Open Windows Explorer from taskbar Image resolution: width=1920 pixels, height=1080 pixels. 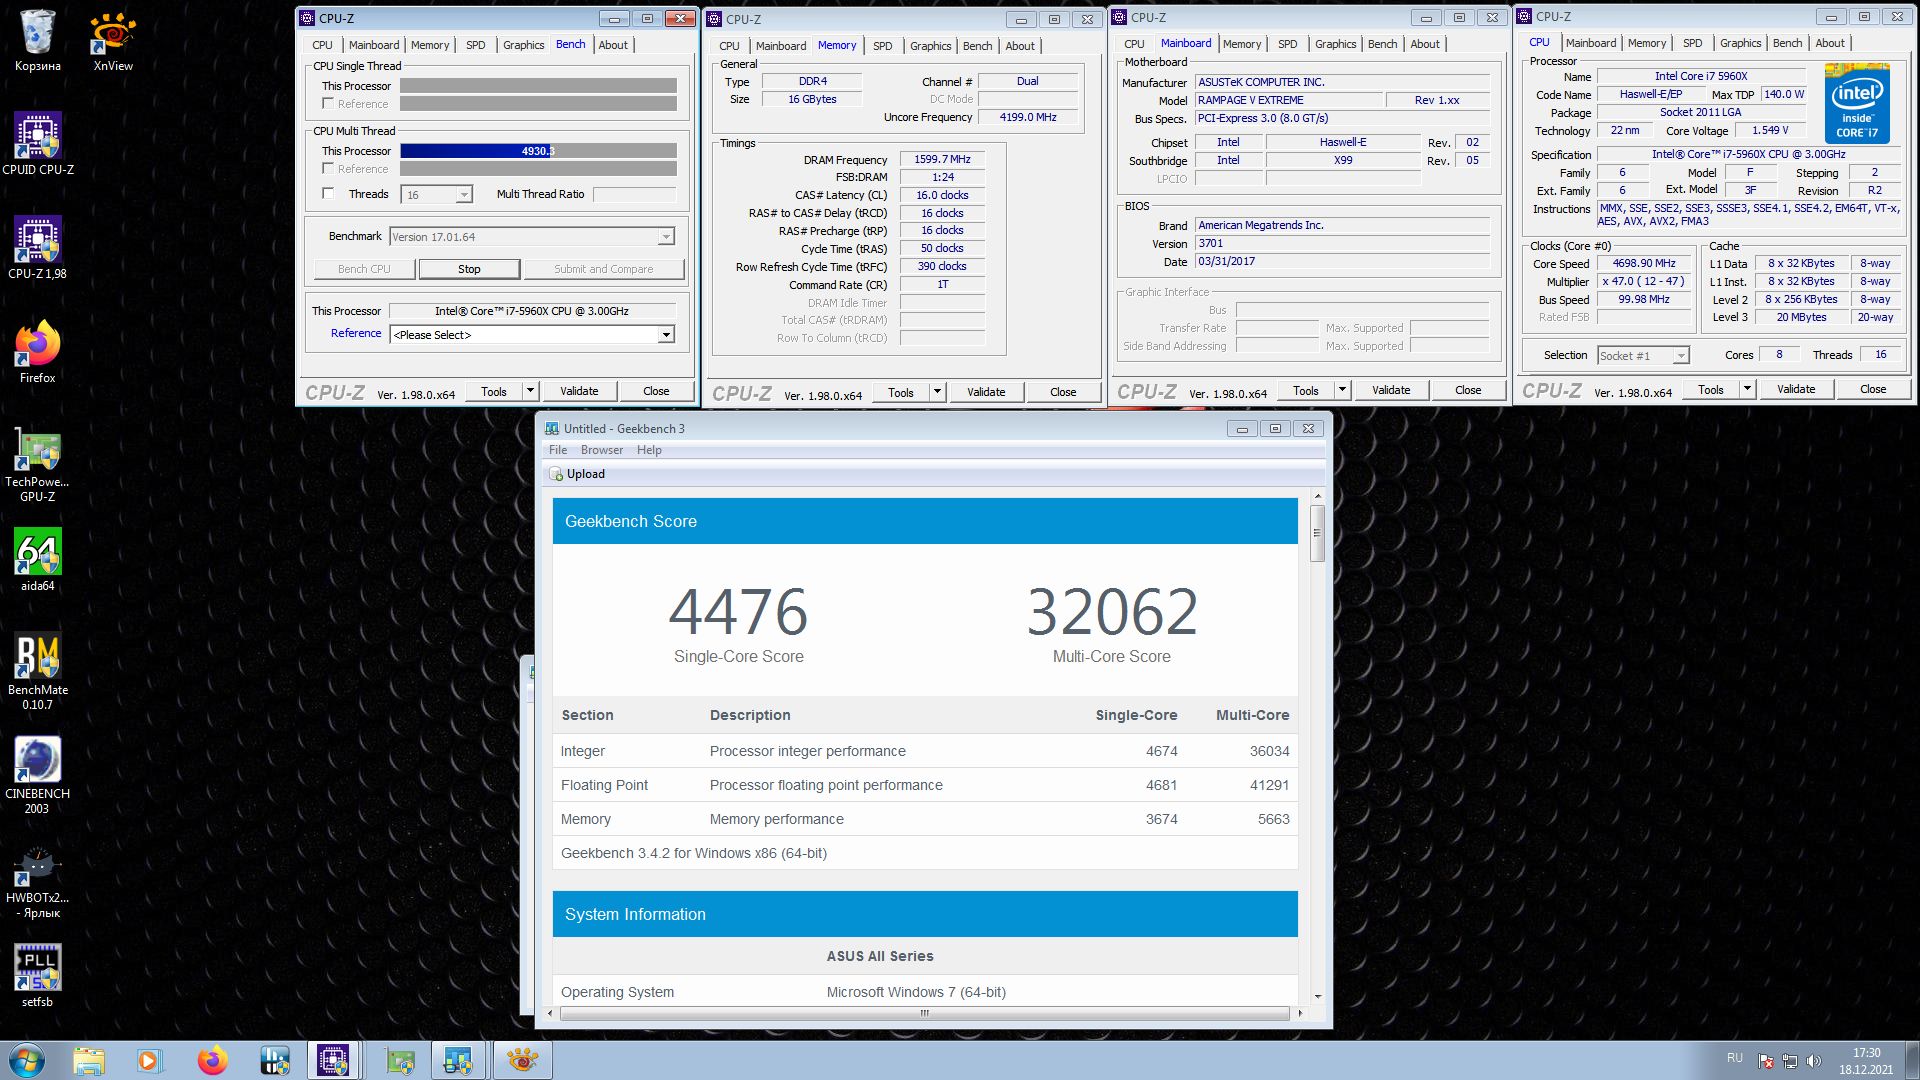point(89,1060)
